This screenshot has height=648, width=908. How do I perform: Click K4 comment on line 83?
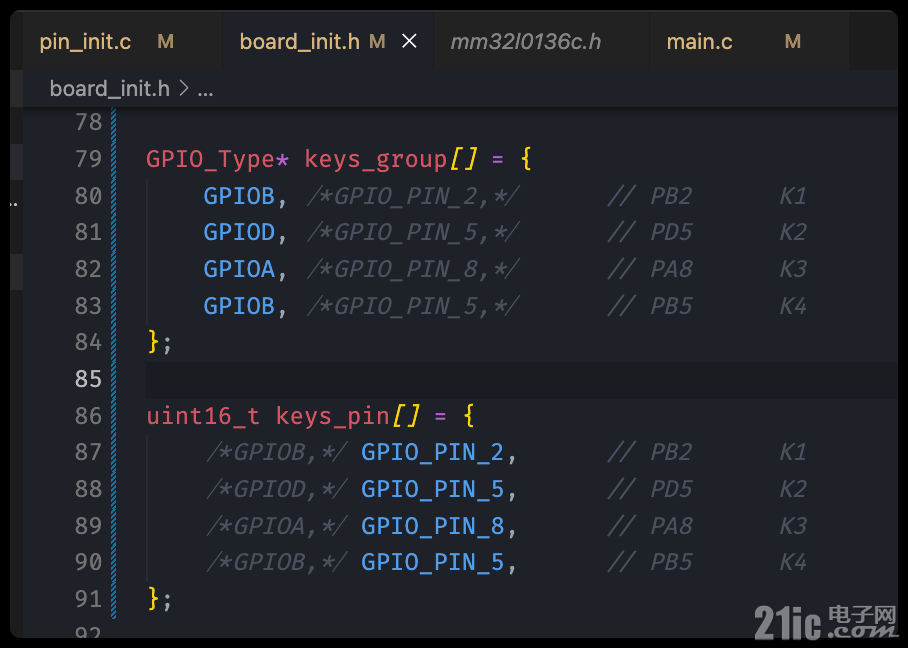click(793, 306)
